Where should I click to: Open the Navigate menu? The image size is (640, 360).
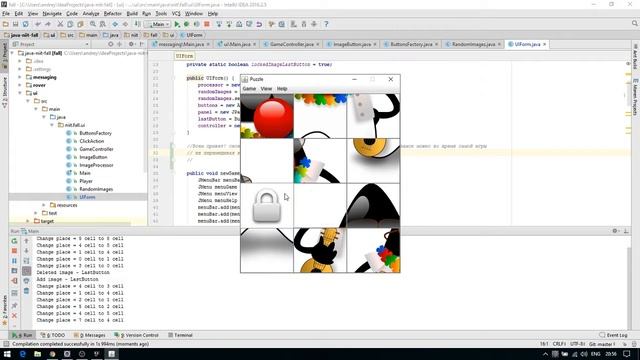point(52,13)
